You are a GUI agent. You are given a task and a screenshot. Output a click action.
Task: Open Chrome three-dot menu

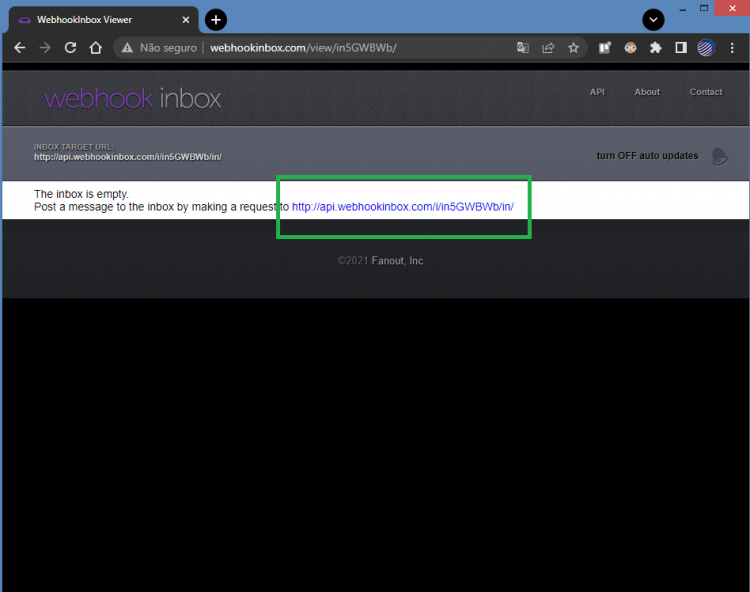pos(732,48)
